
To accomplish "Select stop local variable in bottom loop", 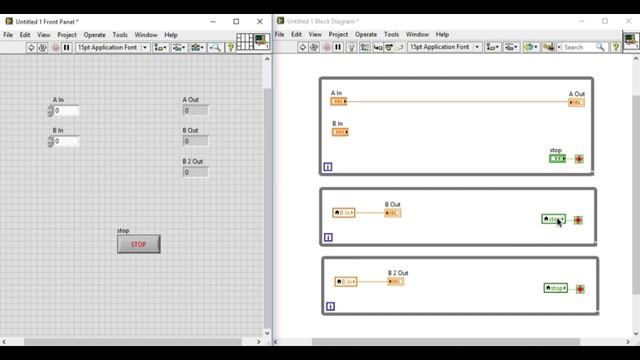I will [x=556, y=288].
